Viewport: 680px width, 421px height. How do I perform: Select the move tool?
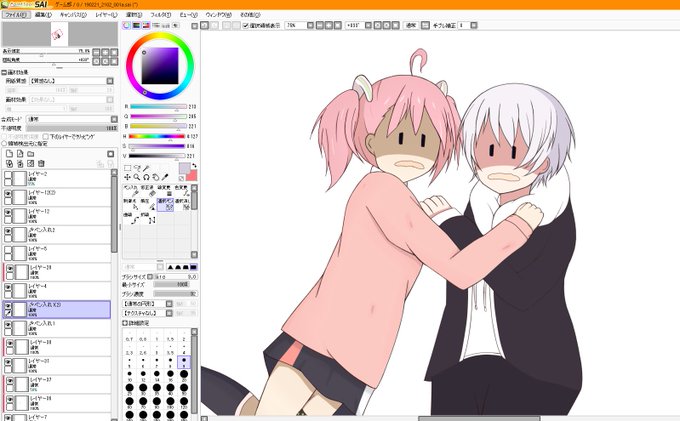(128, 177)
